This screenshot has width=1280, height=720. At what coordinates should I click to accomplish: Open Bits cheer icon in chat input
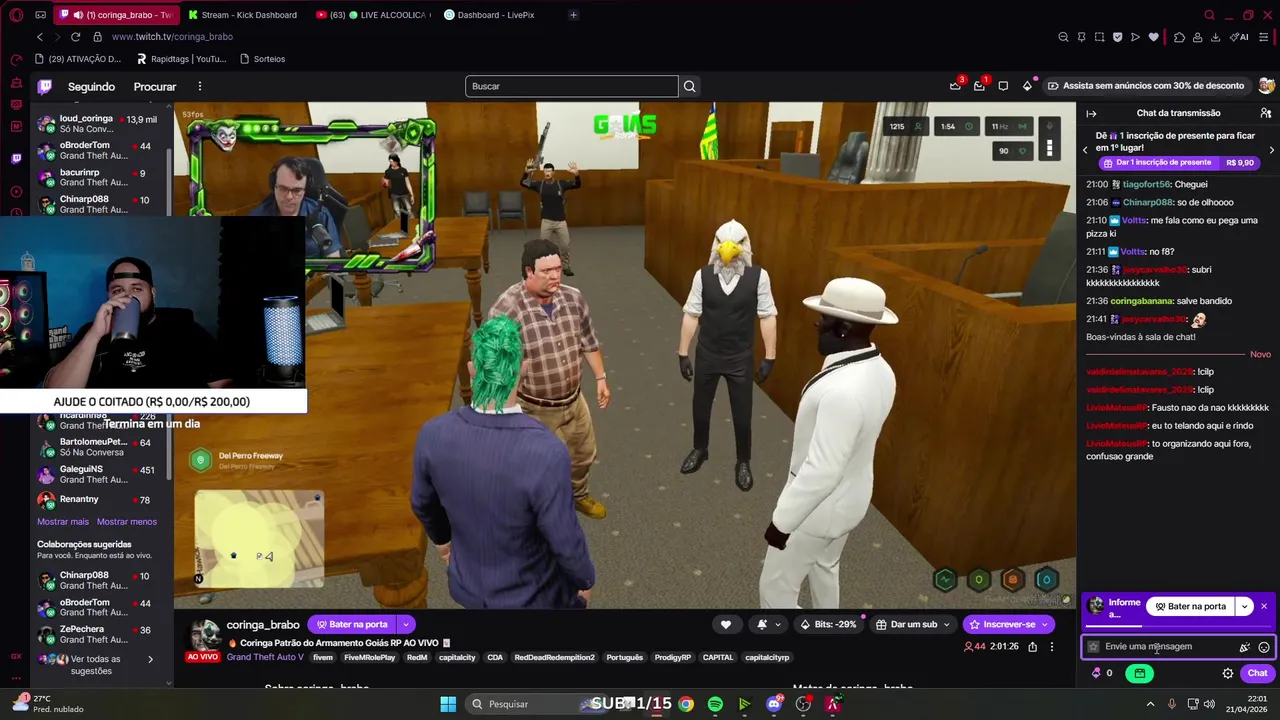tap(1245, 647)
